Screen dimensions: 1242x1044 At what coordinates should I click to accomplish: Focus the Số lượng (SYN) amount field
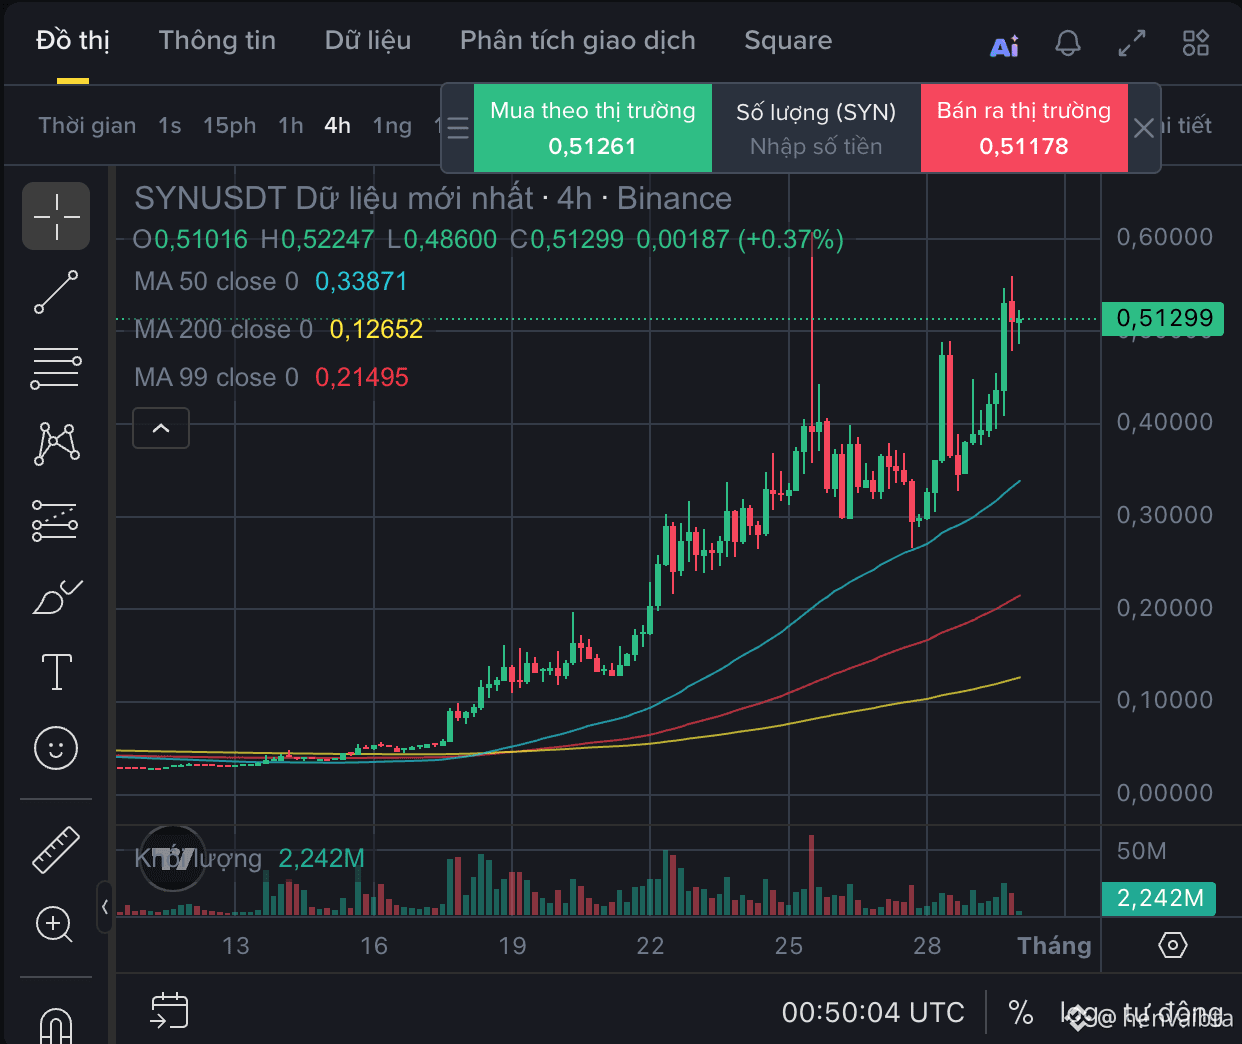[816, 128]
